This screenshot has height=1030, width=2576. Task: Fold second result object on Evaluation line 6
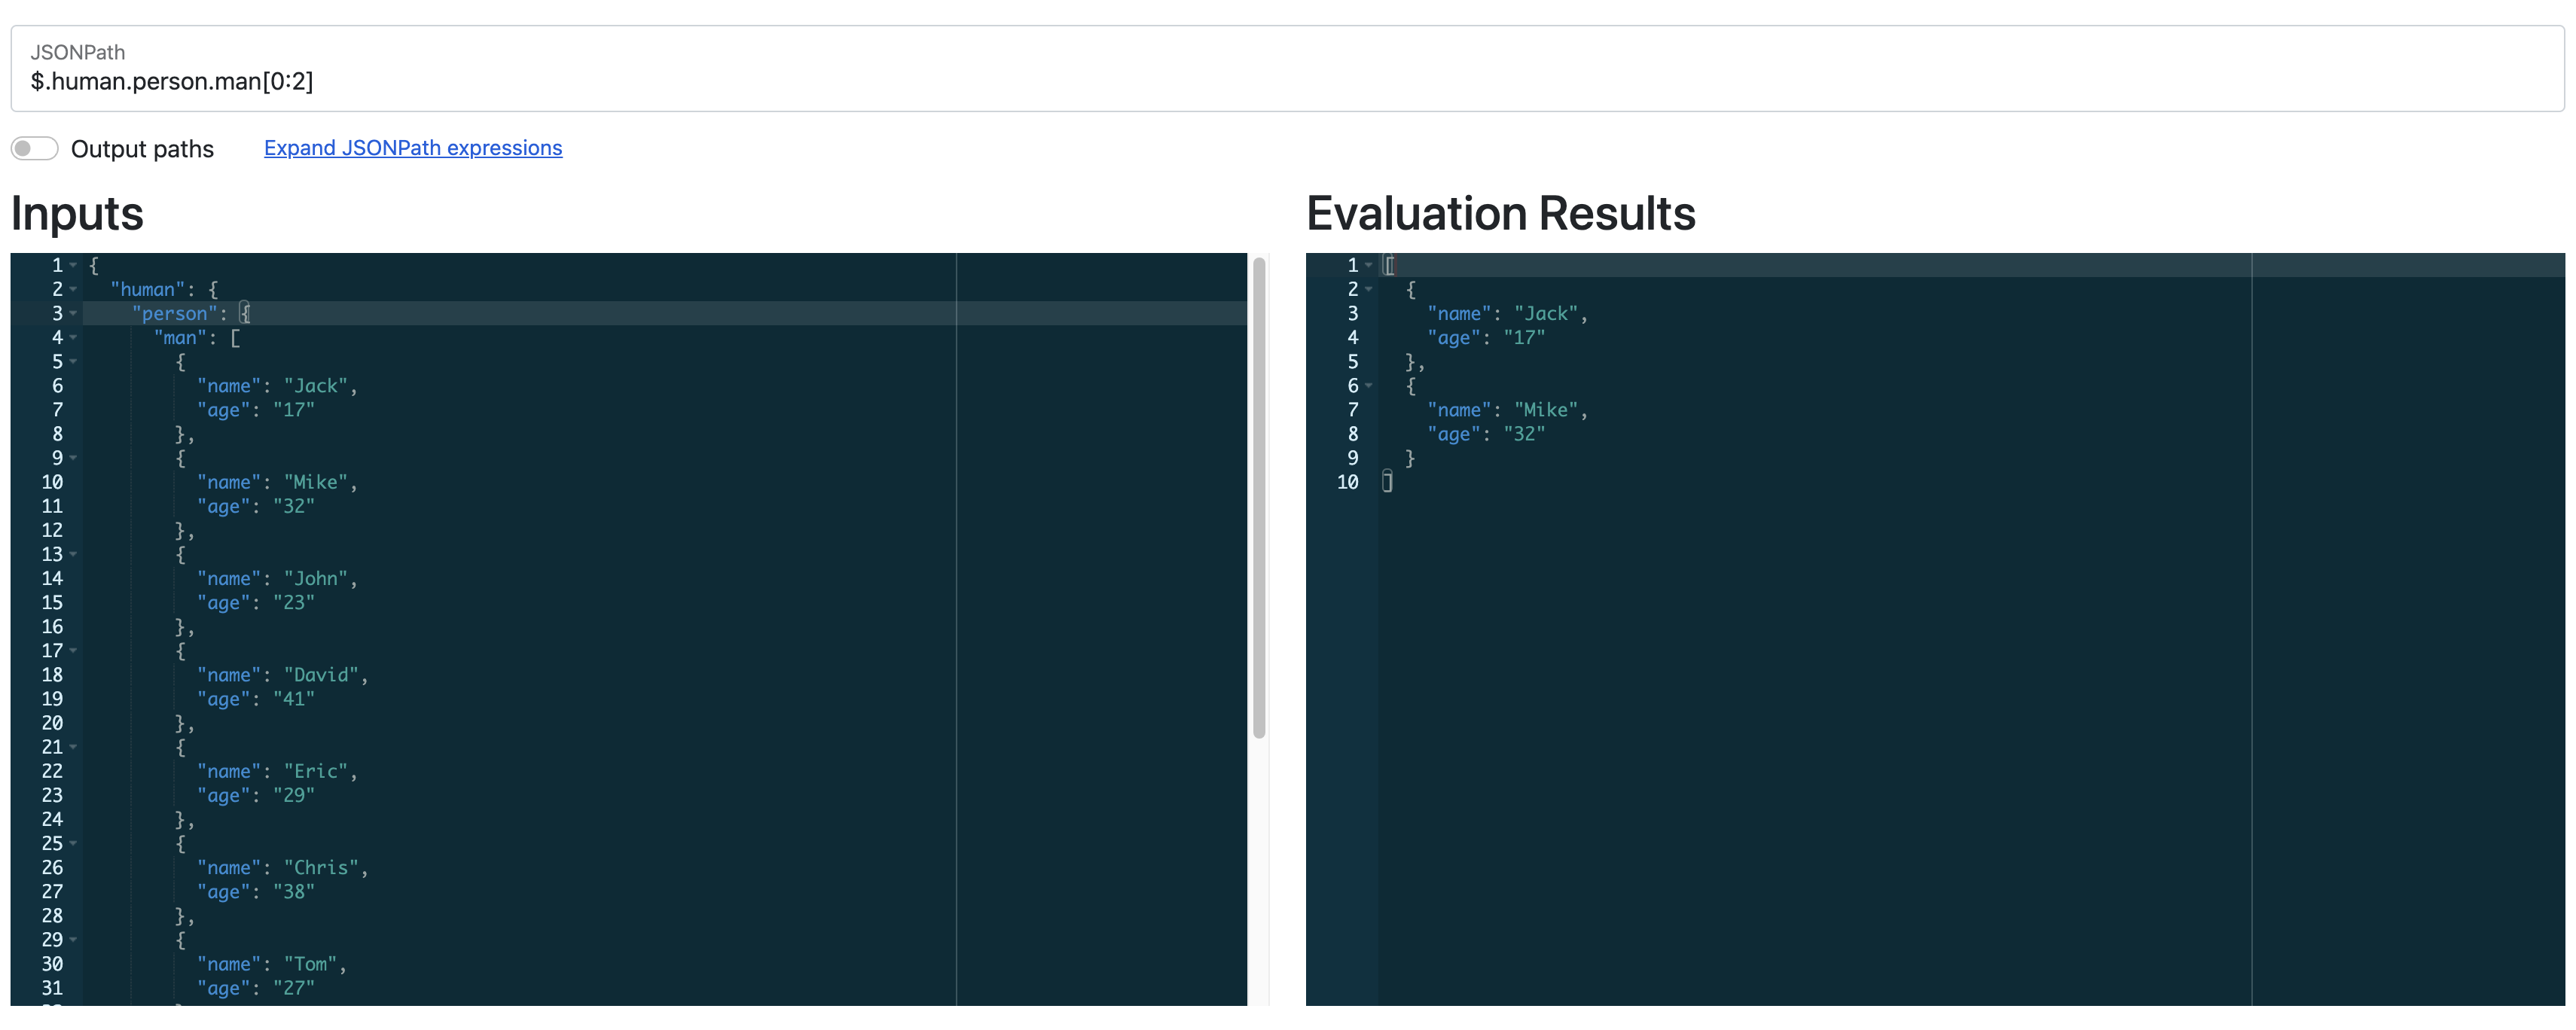click(x=1369, y=386)
